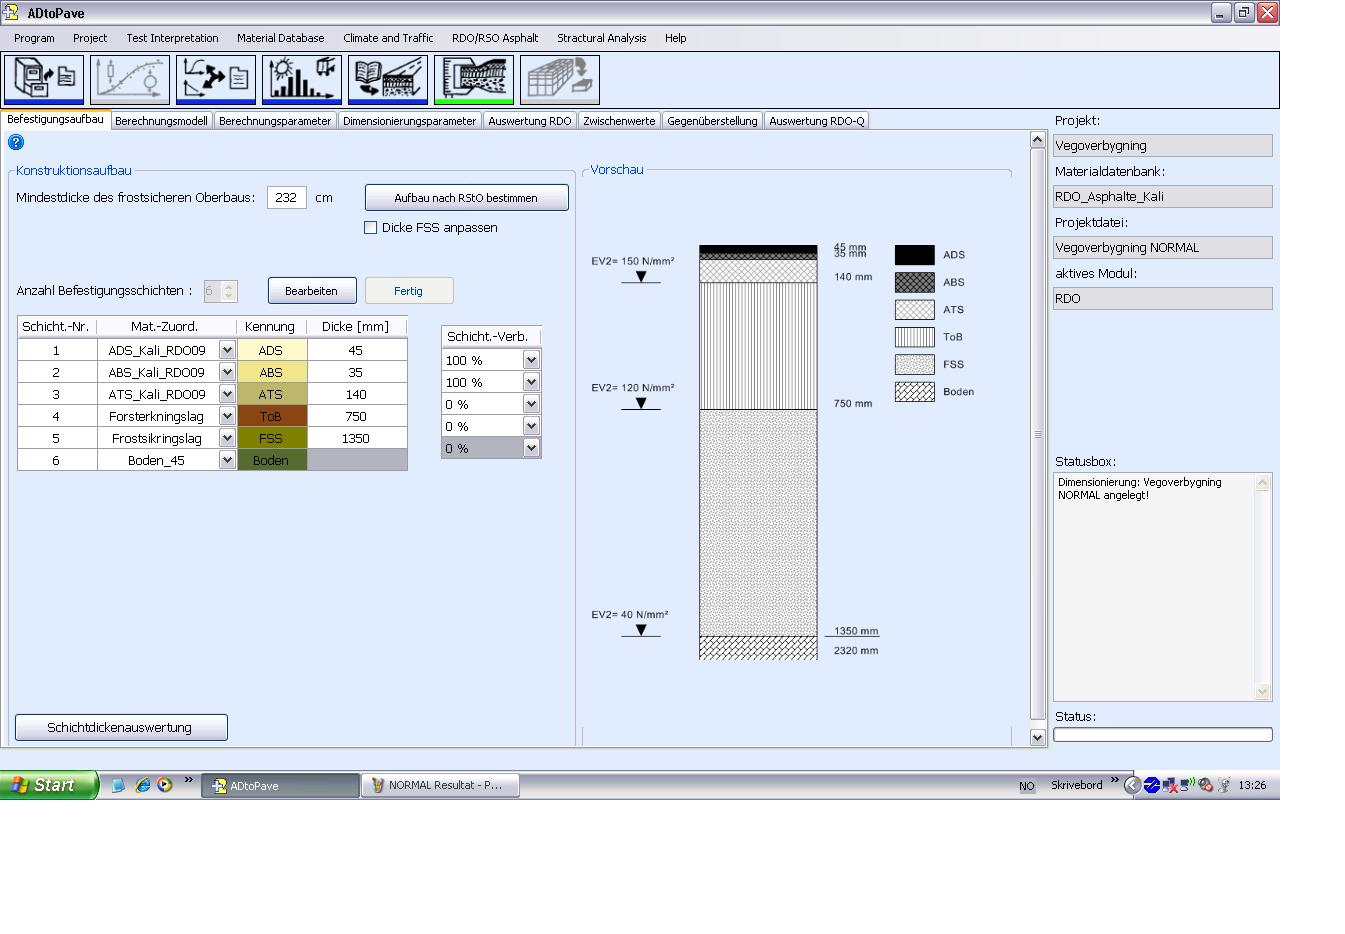
Task: Open the climate and traffic module icon
Action: tap(302, 79)
